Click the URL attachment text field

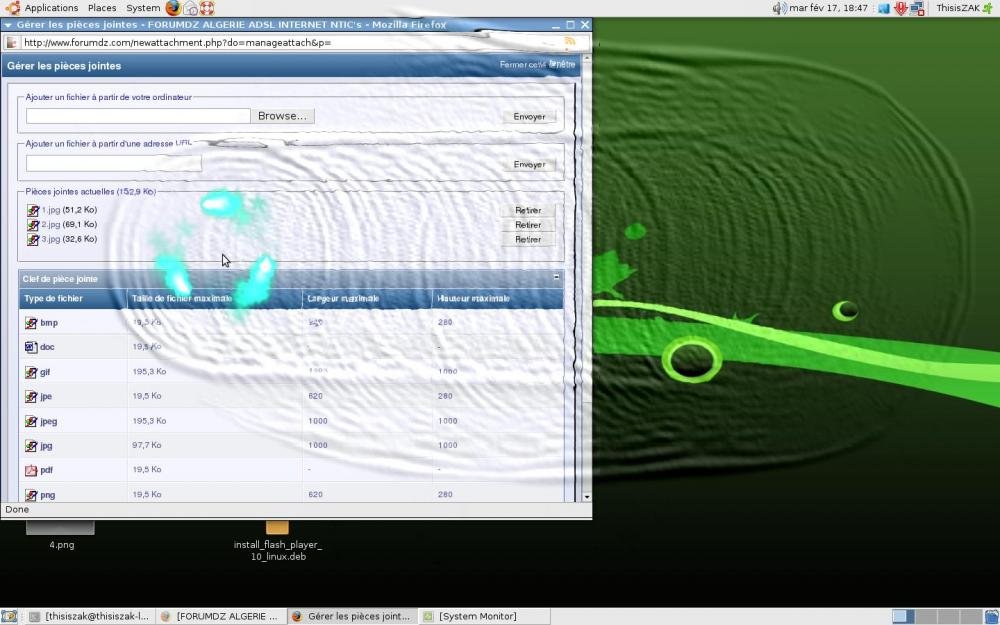114,163
